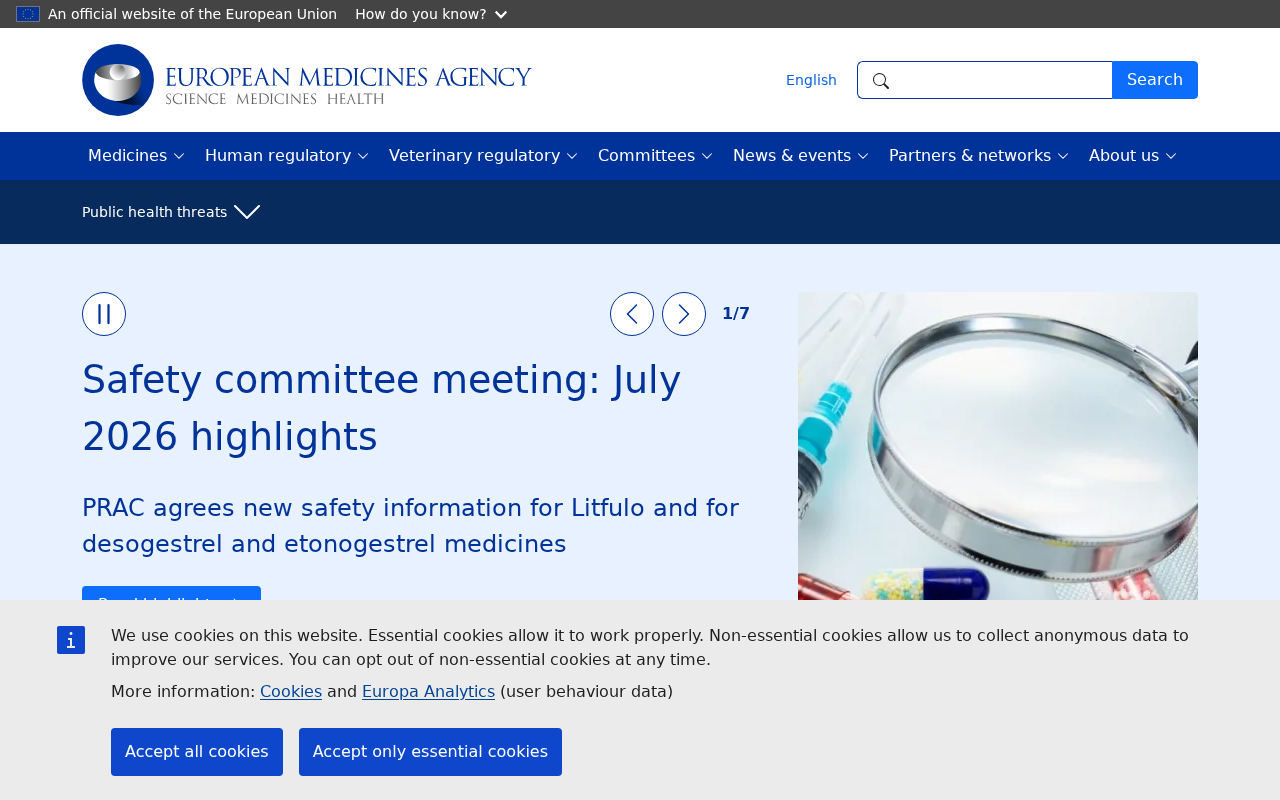Click the 1/7 slide counter
This screenshot has width=1280, height=800.
736,314
